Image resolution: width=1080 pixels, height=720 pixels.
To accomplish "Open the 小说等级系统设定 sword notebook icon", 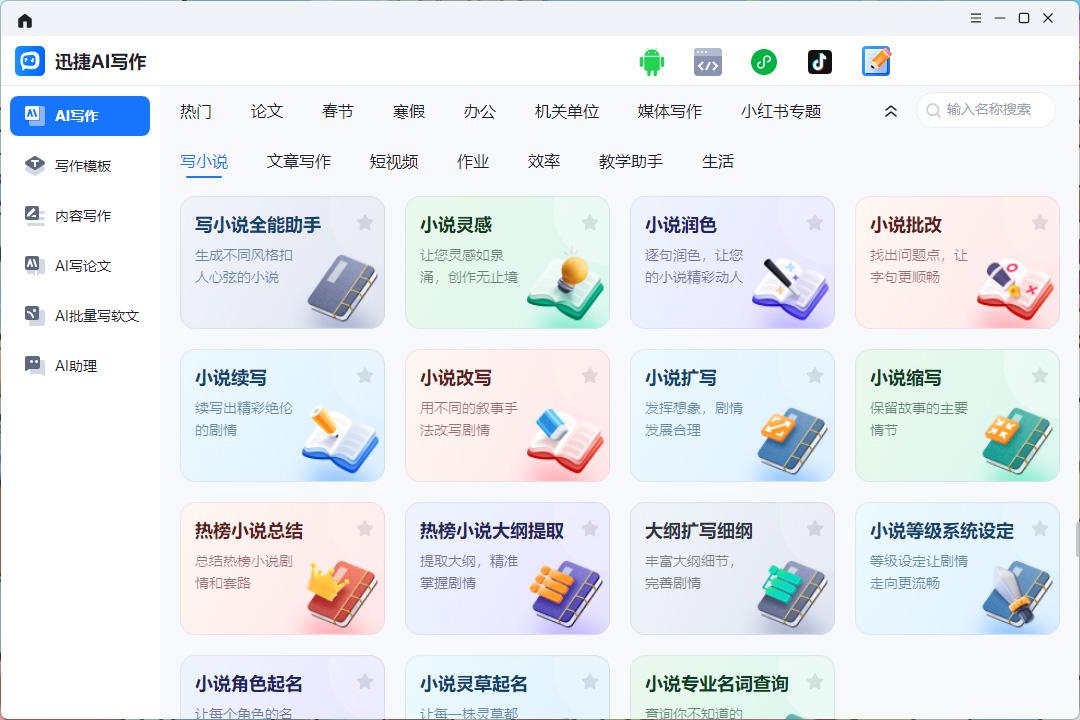I will 1017,594.
